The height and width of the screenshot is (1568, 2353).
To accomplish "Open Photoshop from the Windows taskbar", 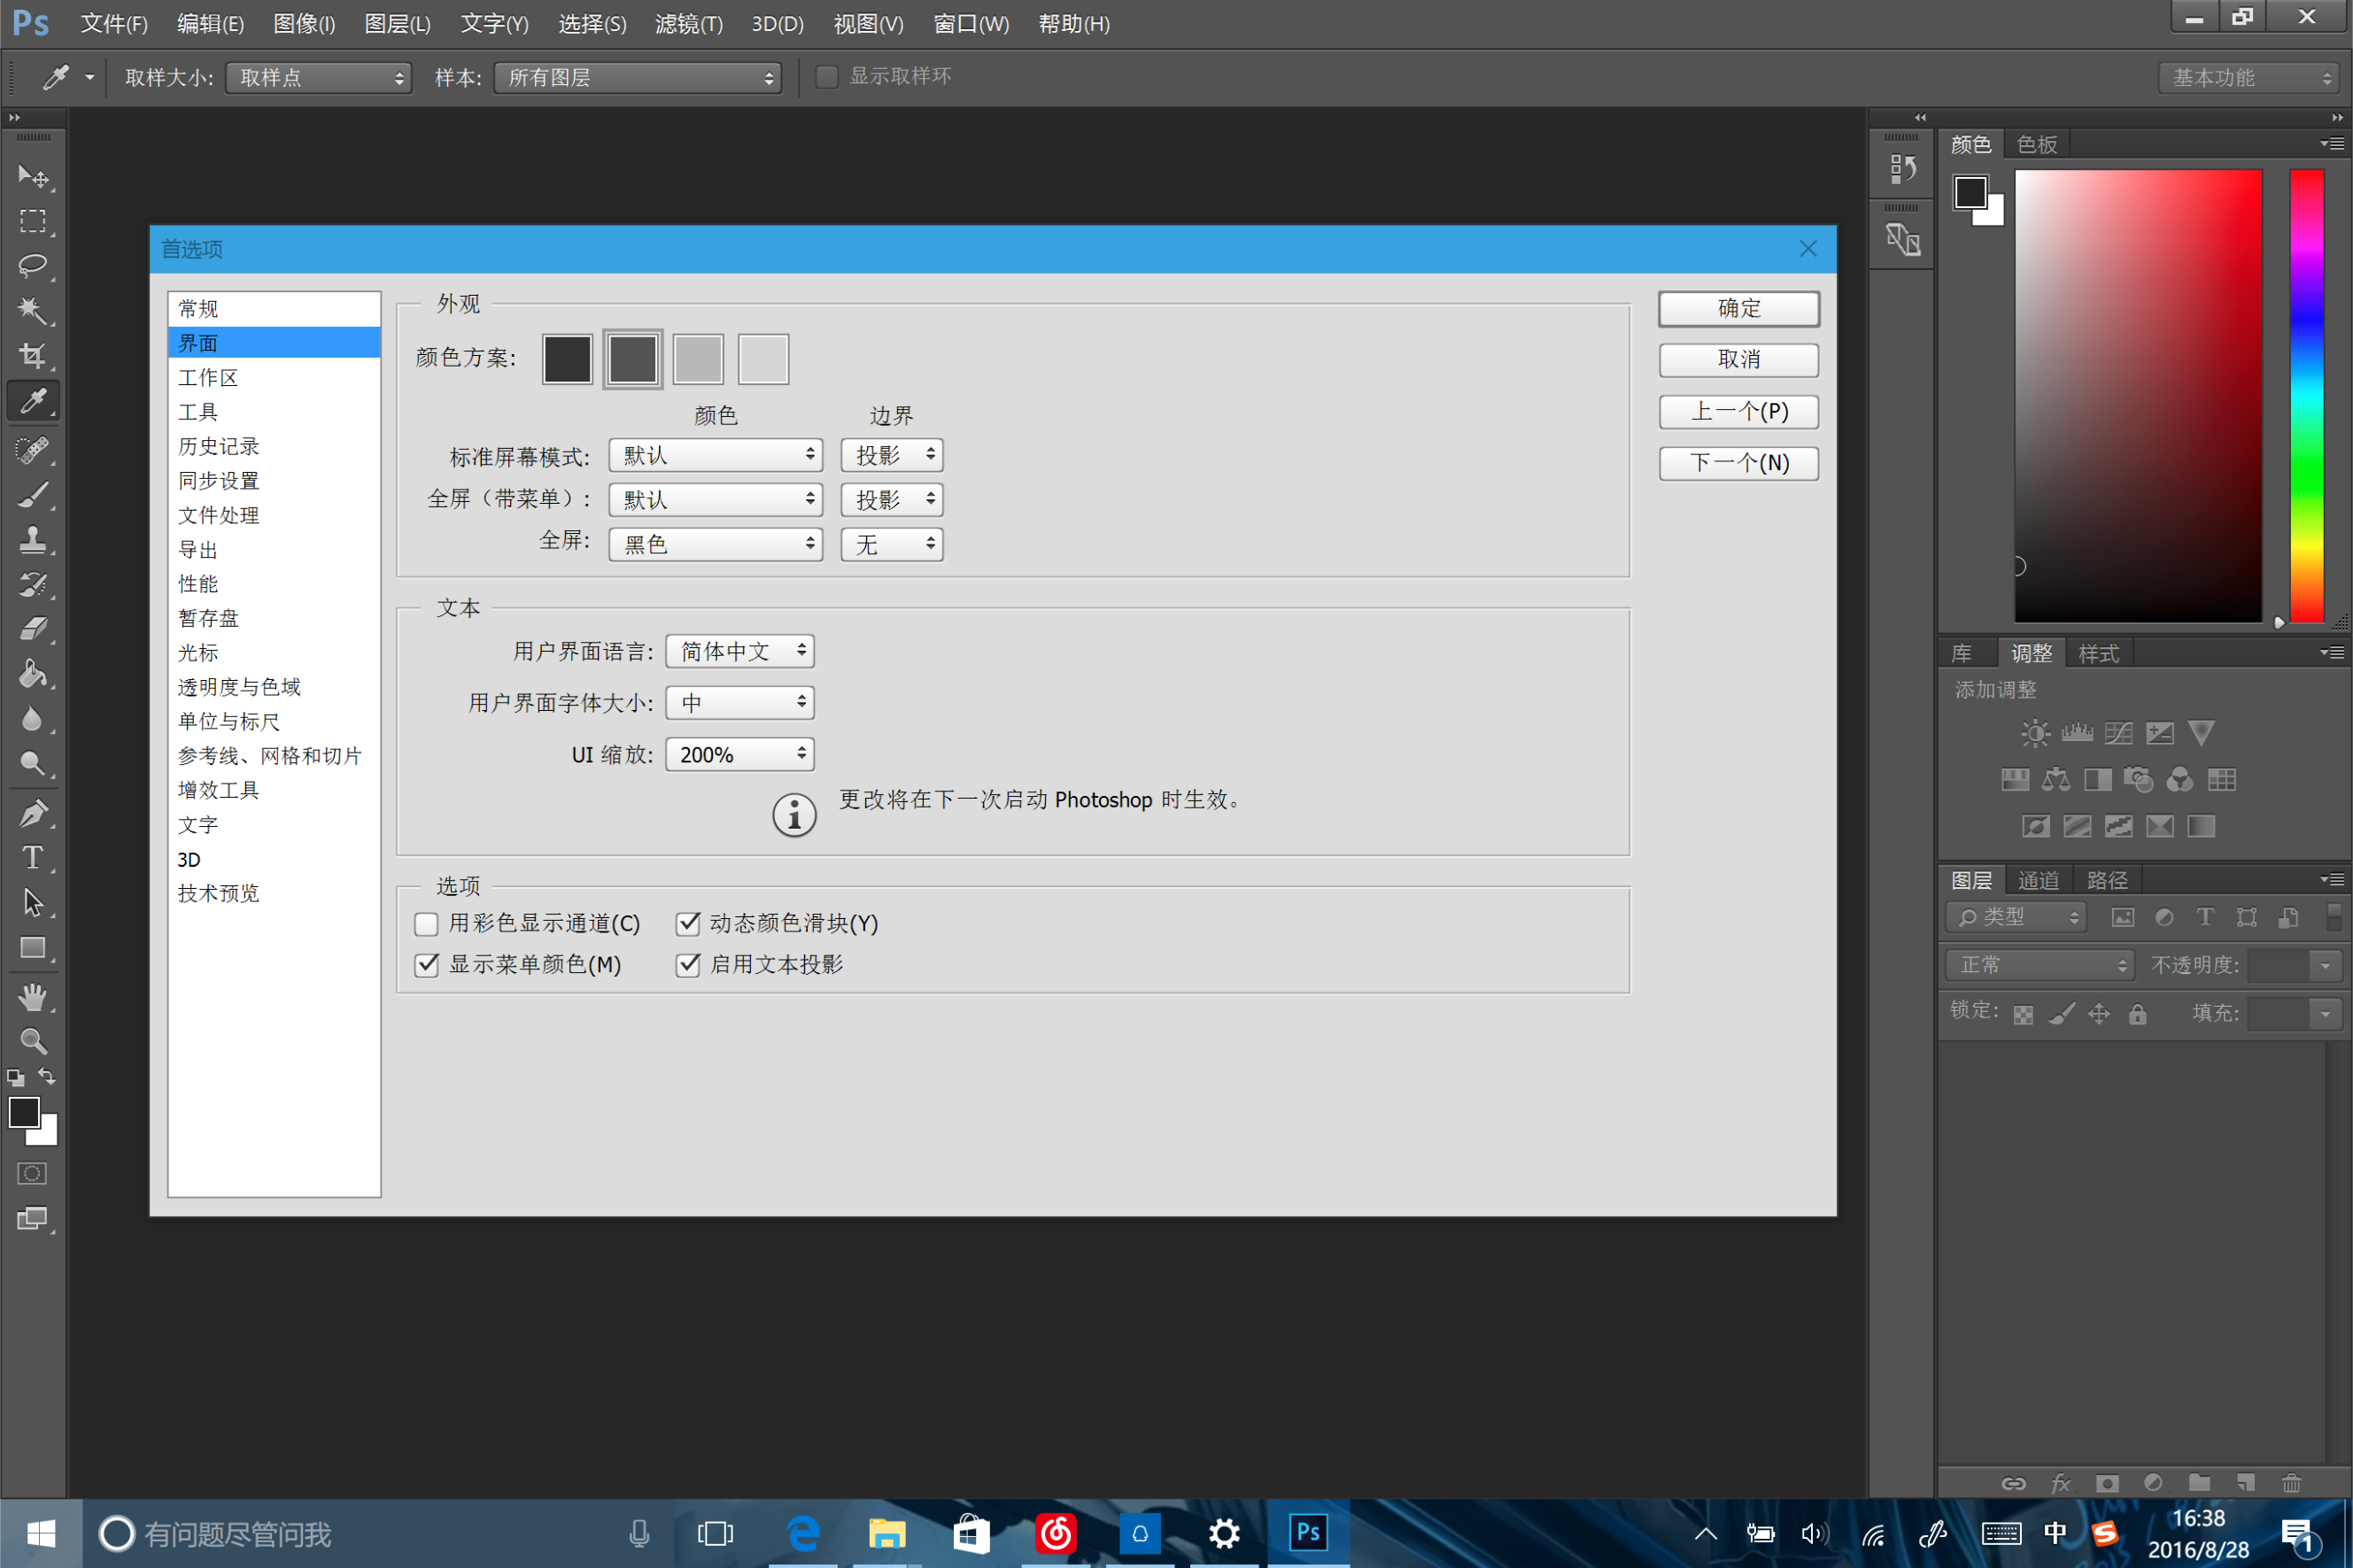I will pos(1307,1532).
